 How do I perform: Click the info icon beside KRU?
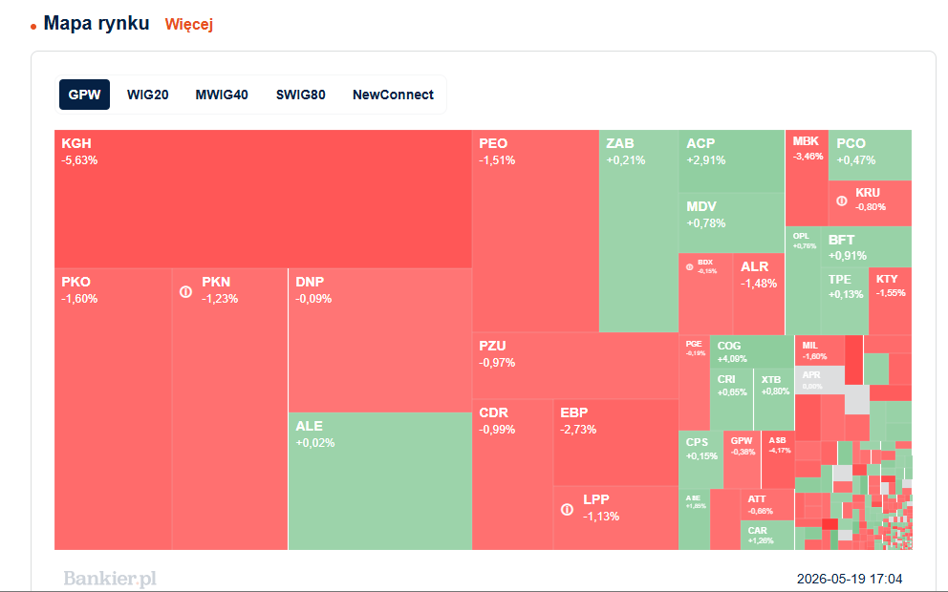(x=842, y=201)
